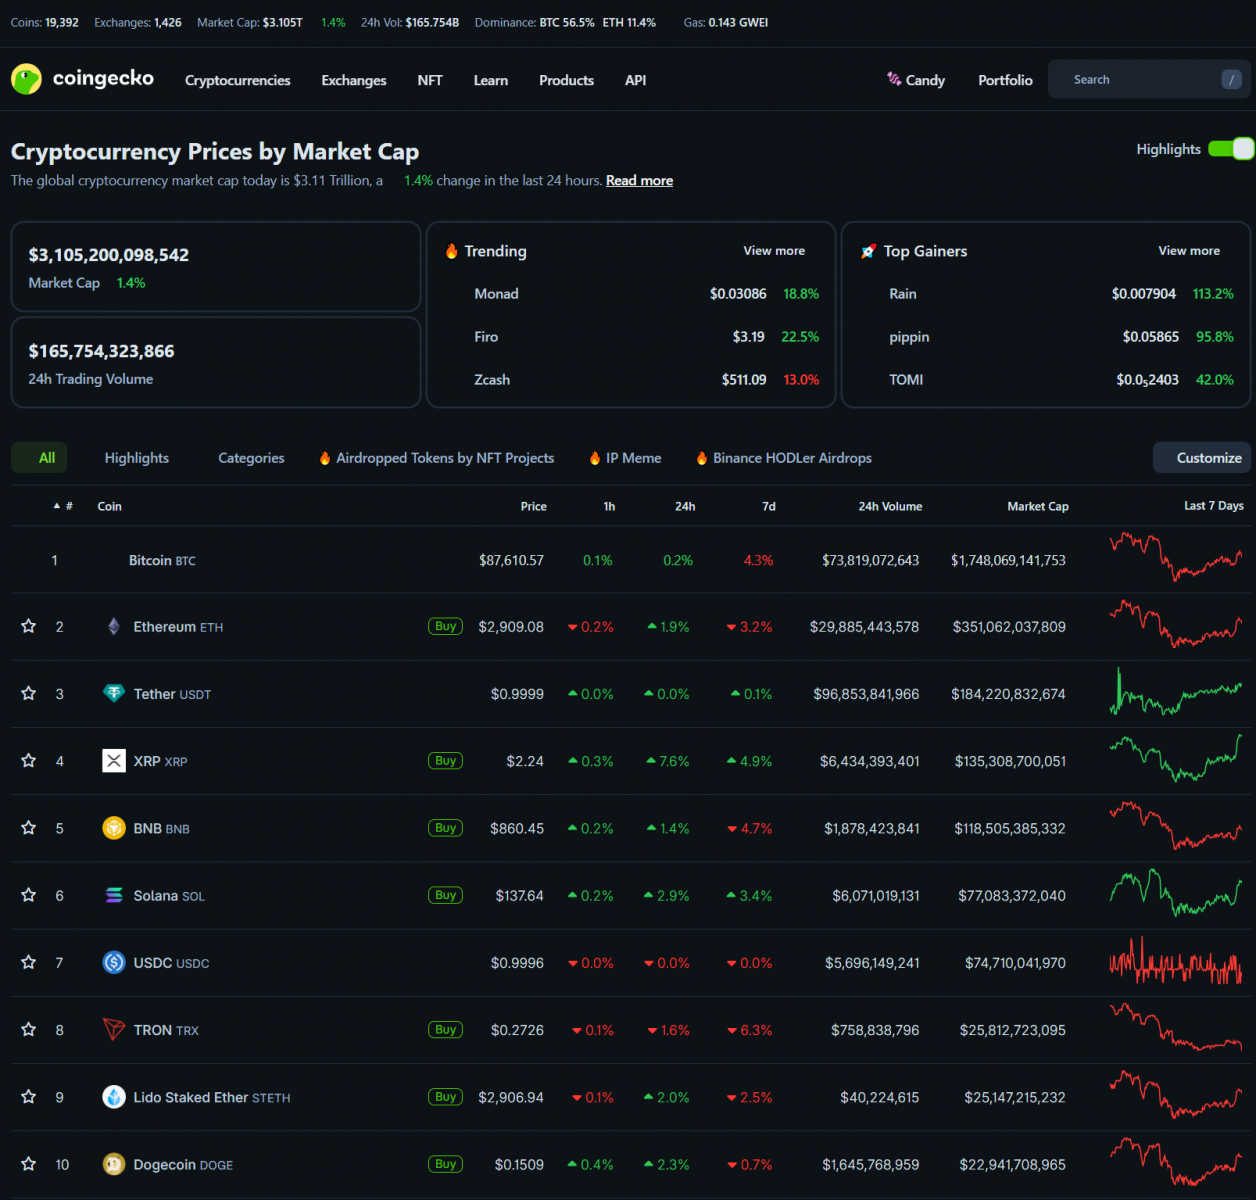
Task: Open the Cryptocurrencies nav menu
Action: pyautogui.click(x=237, y=80)
